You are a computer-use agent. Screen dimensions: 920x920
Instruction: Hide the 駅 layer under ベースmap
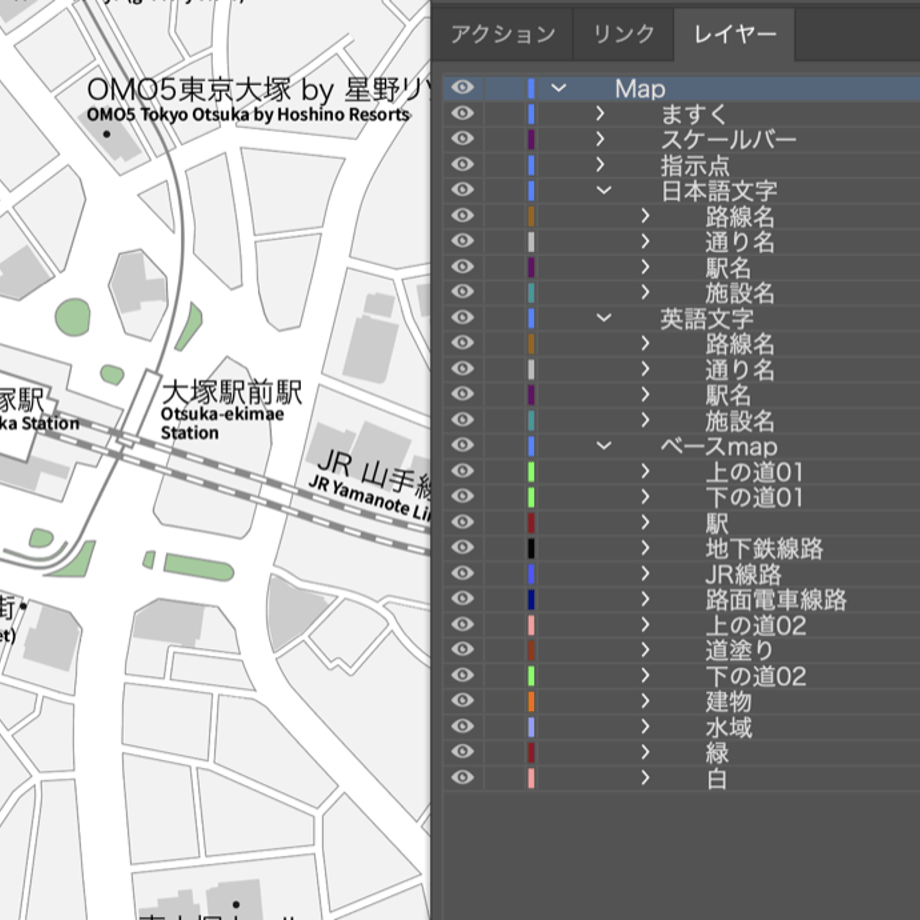pyautogui.click(x=462, y=522)
